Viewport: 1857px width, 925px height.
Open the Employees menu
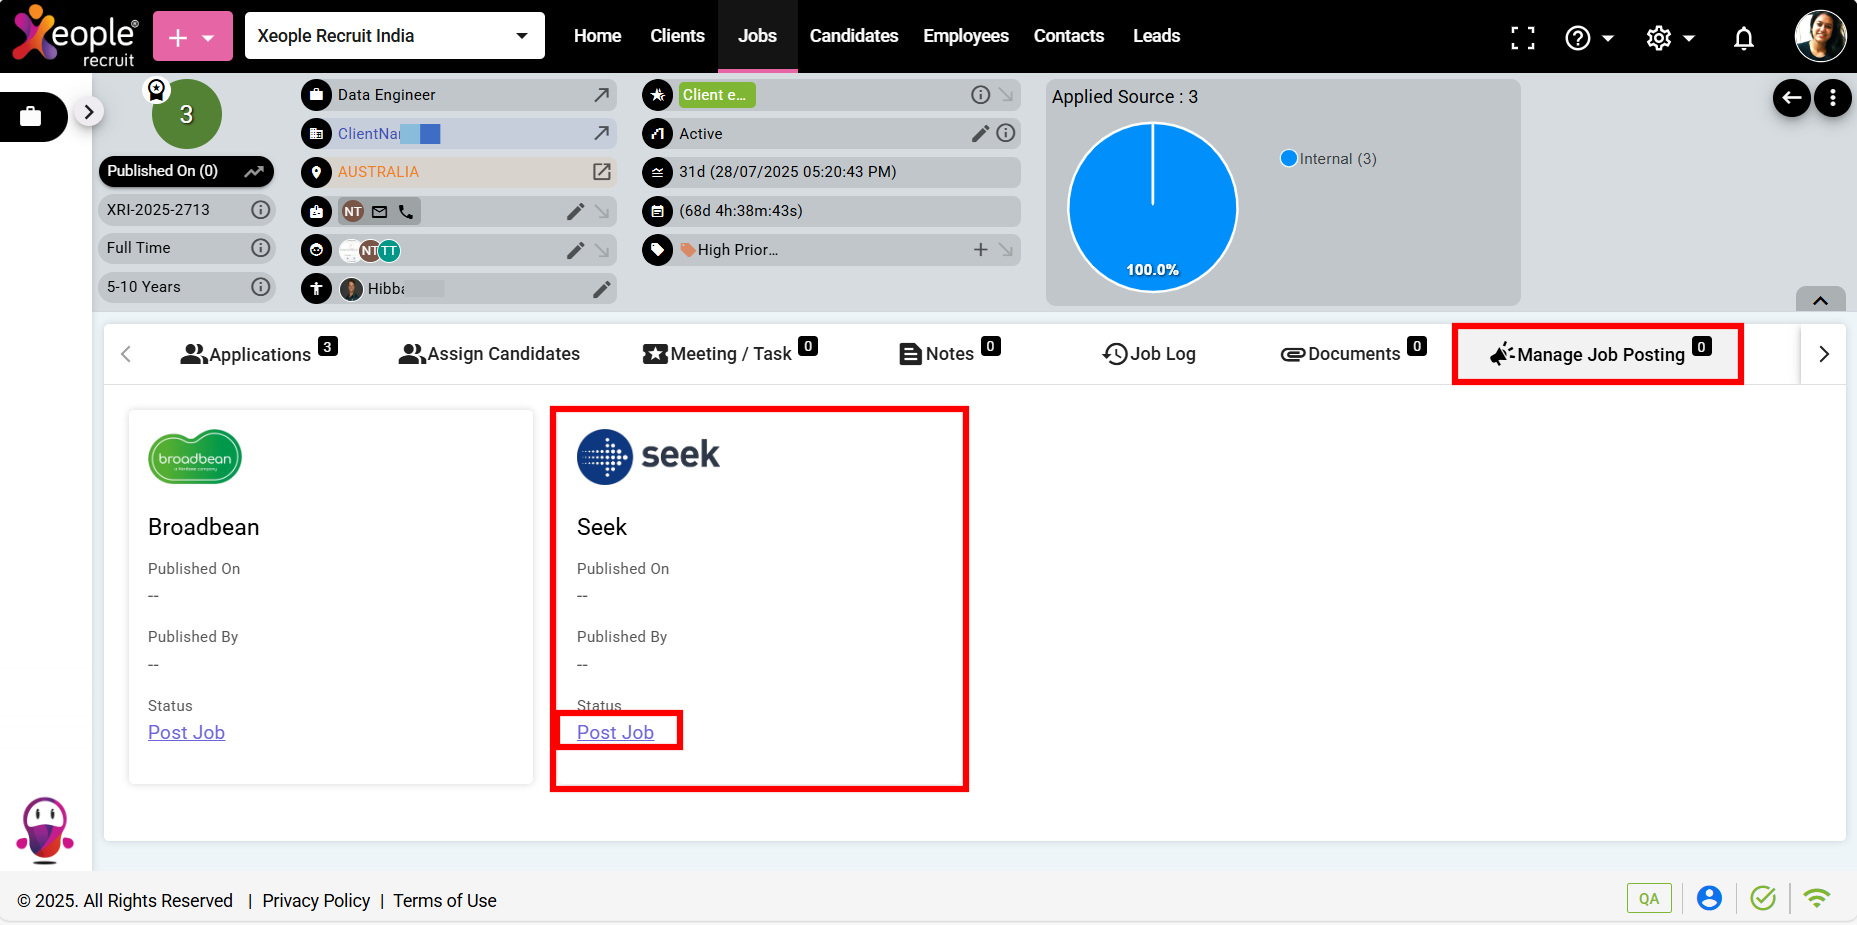(965, 36)
